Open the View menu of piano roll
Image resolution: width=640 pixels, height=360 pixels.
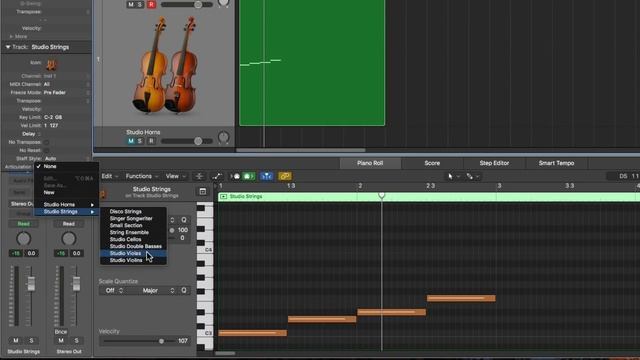[176, 176]
